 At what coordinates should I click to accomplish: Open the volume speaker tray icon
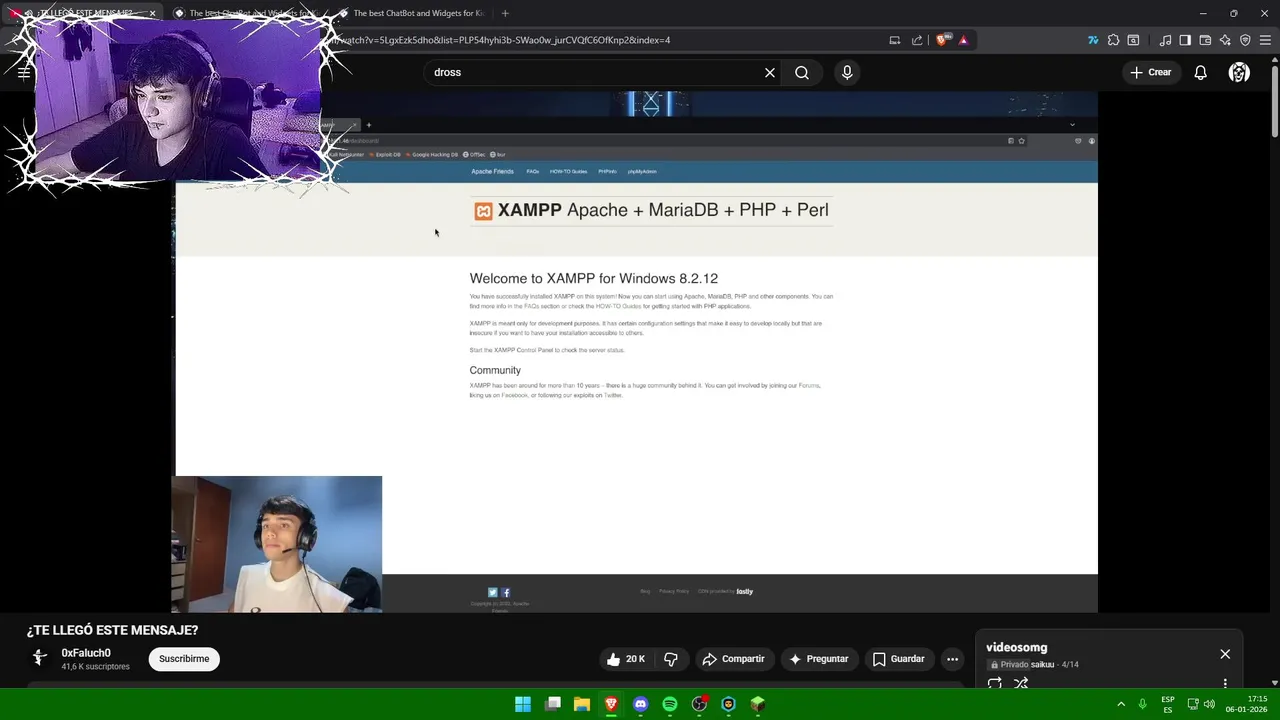tap(1209, 704)
